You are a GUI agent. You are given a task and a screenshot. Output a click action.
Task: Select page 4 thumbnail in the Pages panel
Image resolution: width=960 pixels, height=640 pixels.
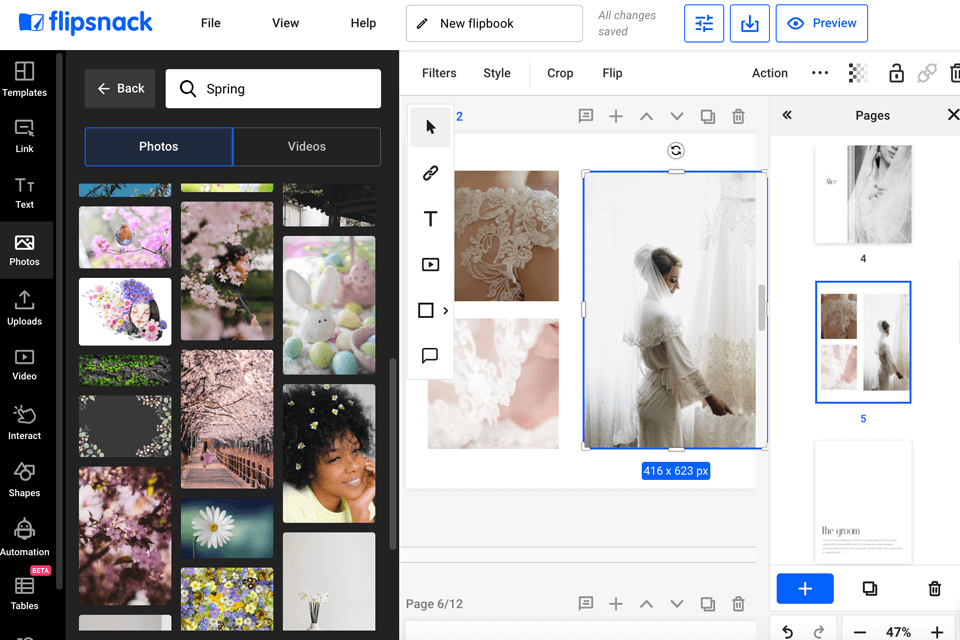(x=862, y=195)
